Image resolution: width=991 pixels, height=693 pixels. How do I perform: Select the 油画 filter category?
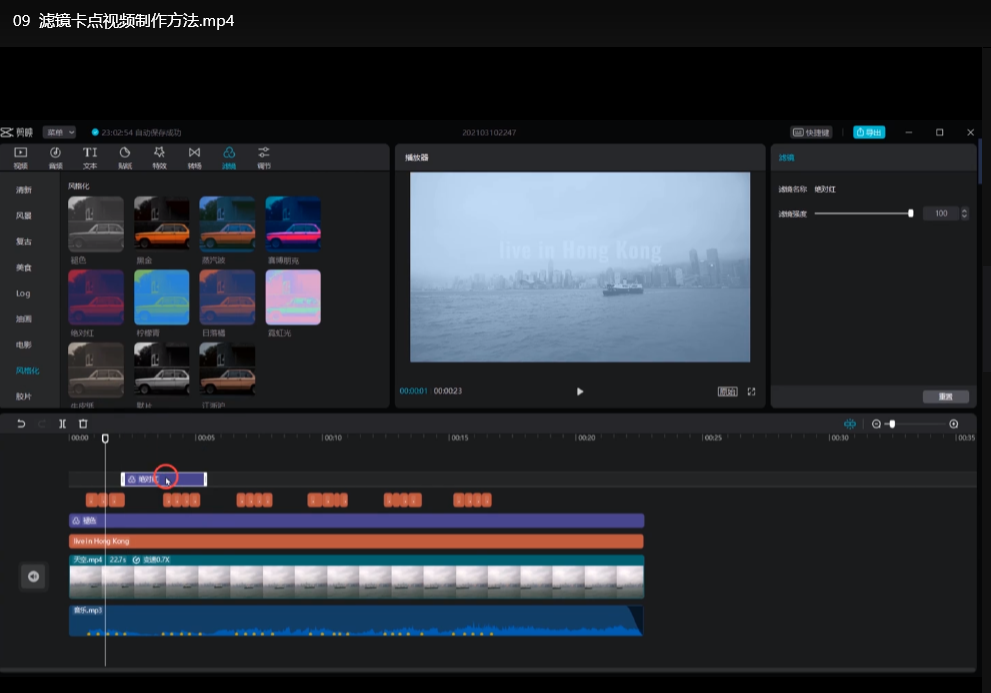[x=23, y=319]
